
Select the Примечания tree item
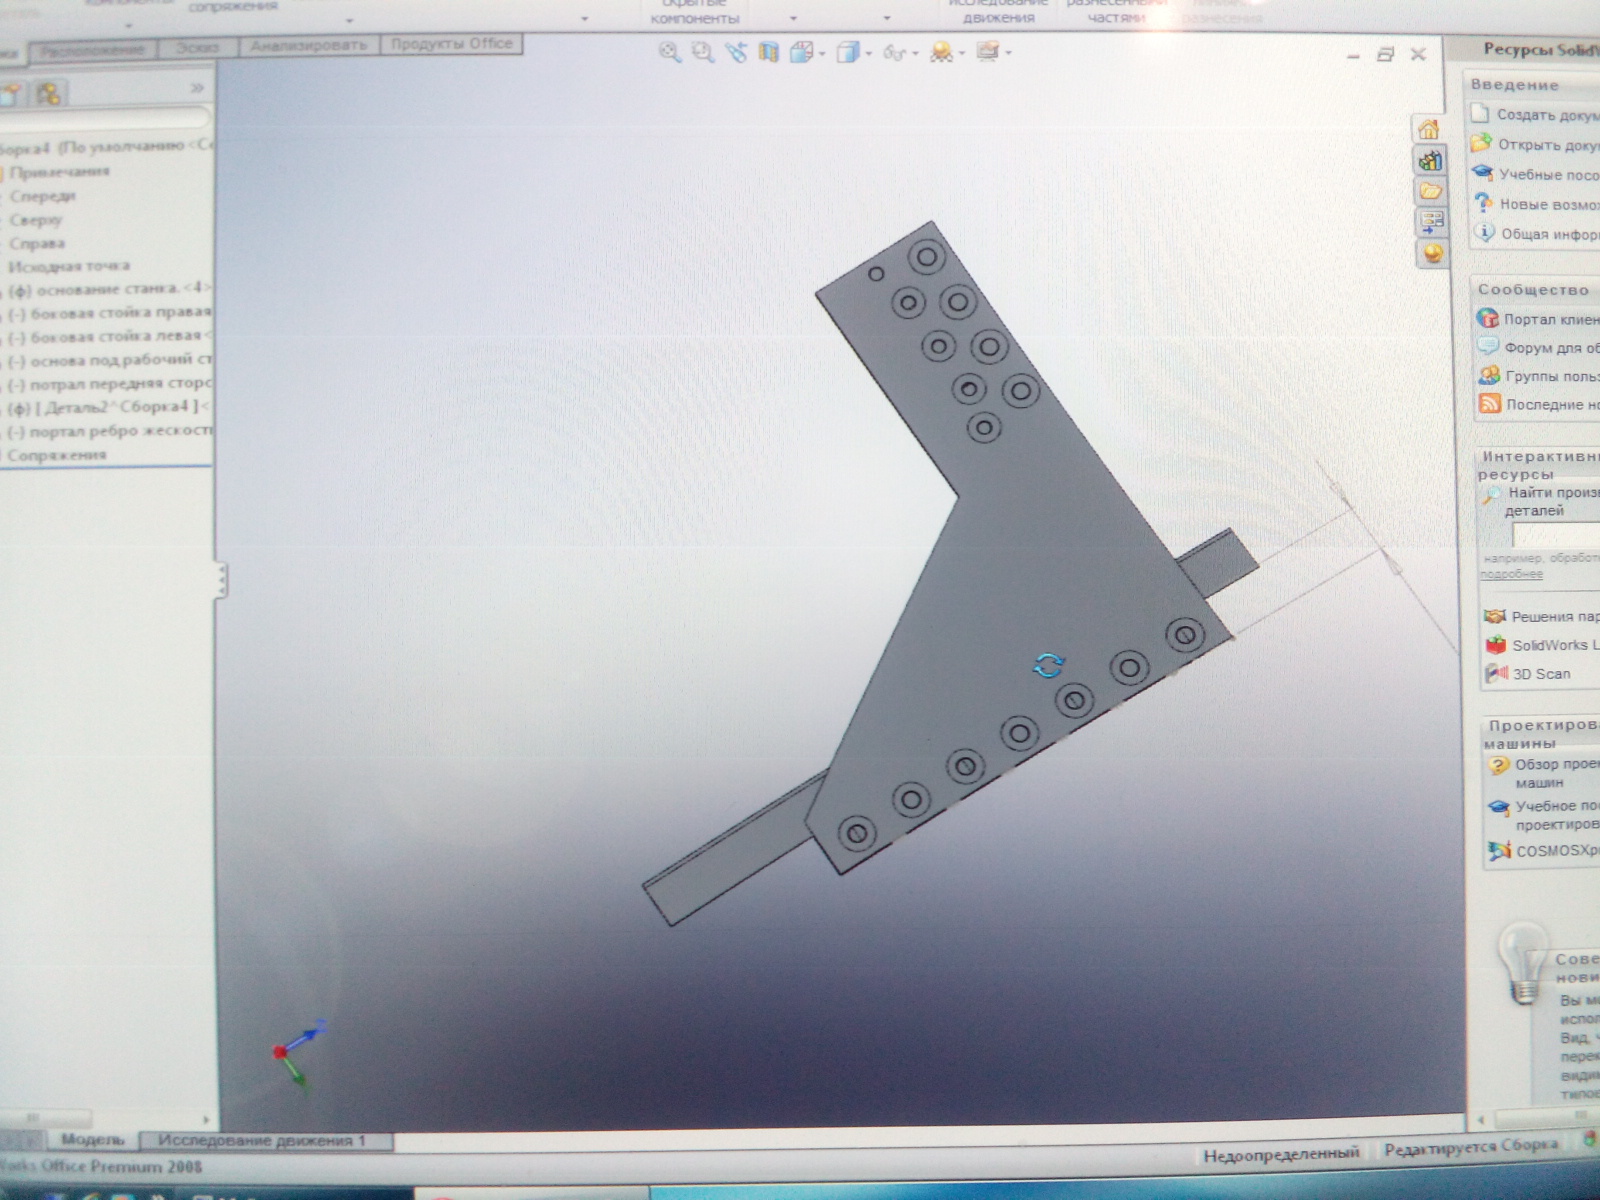59,172
